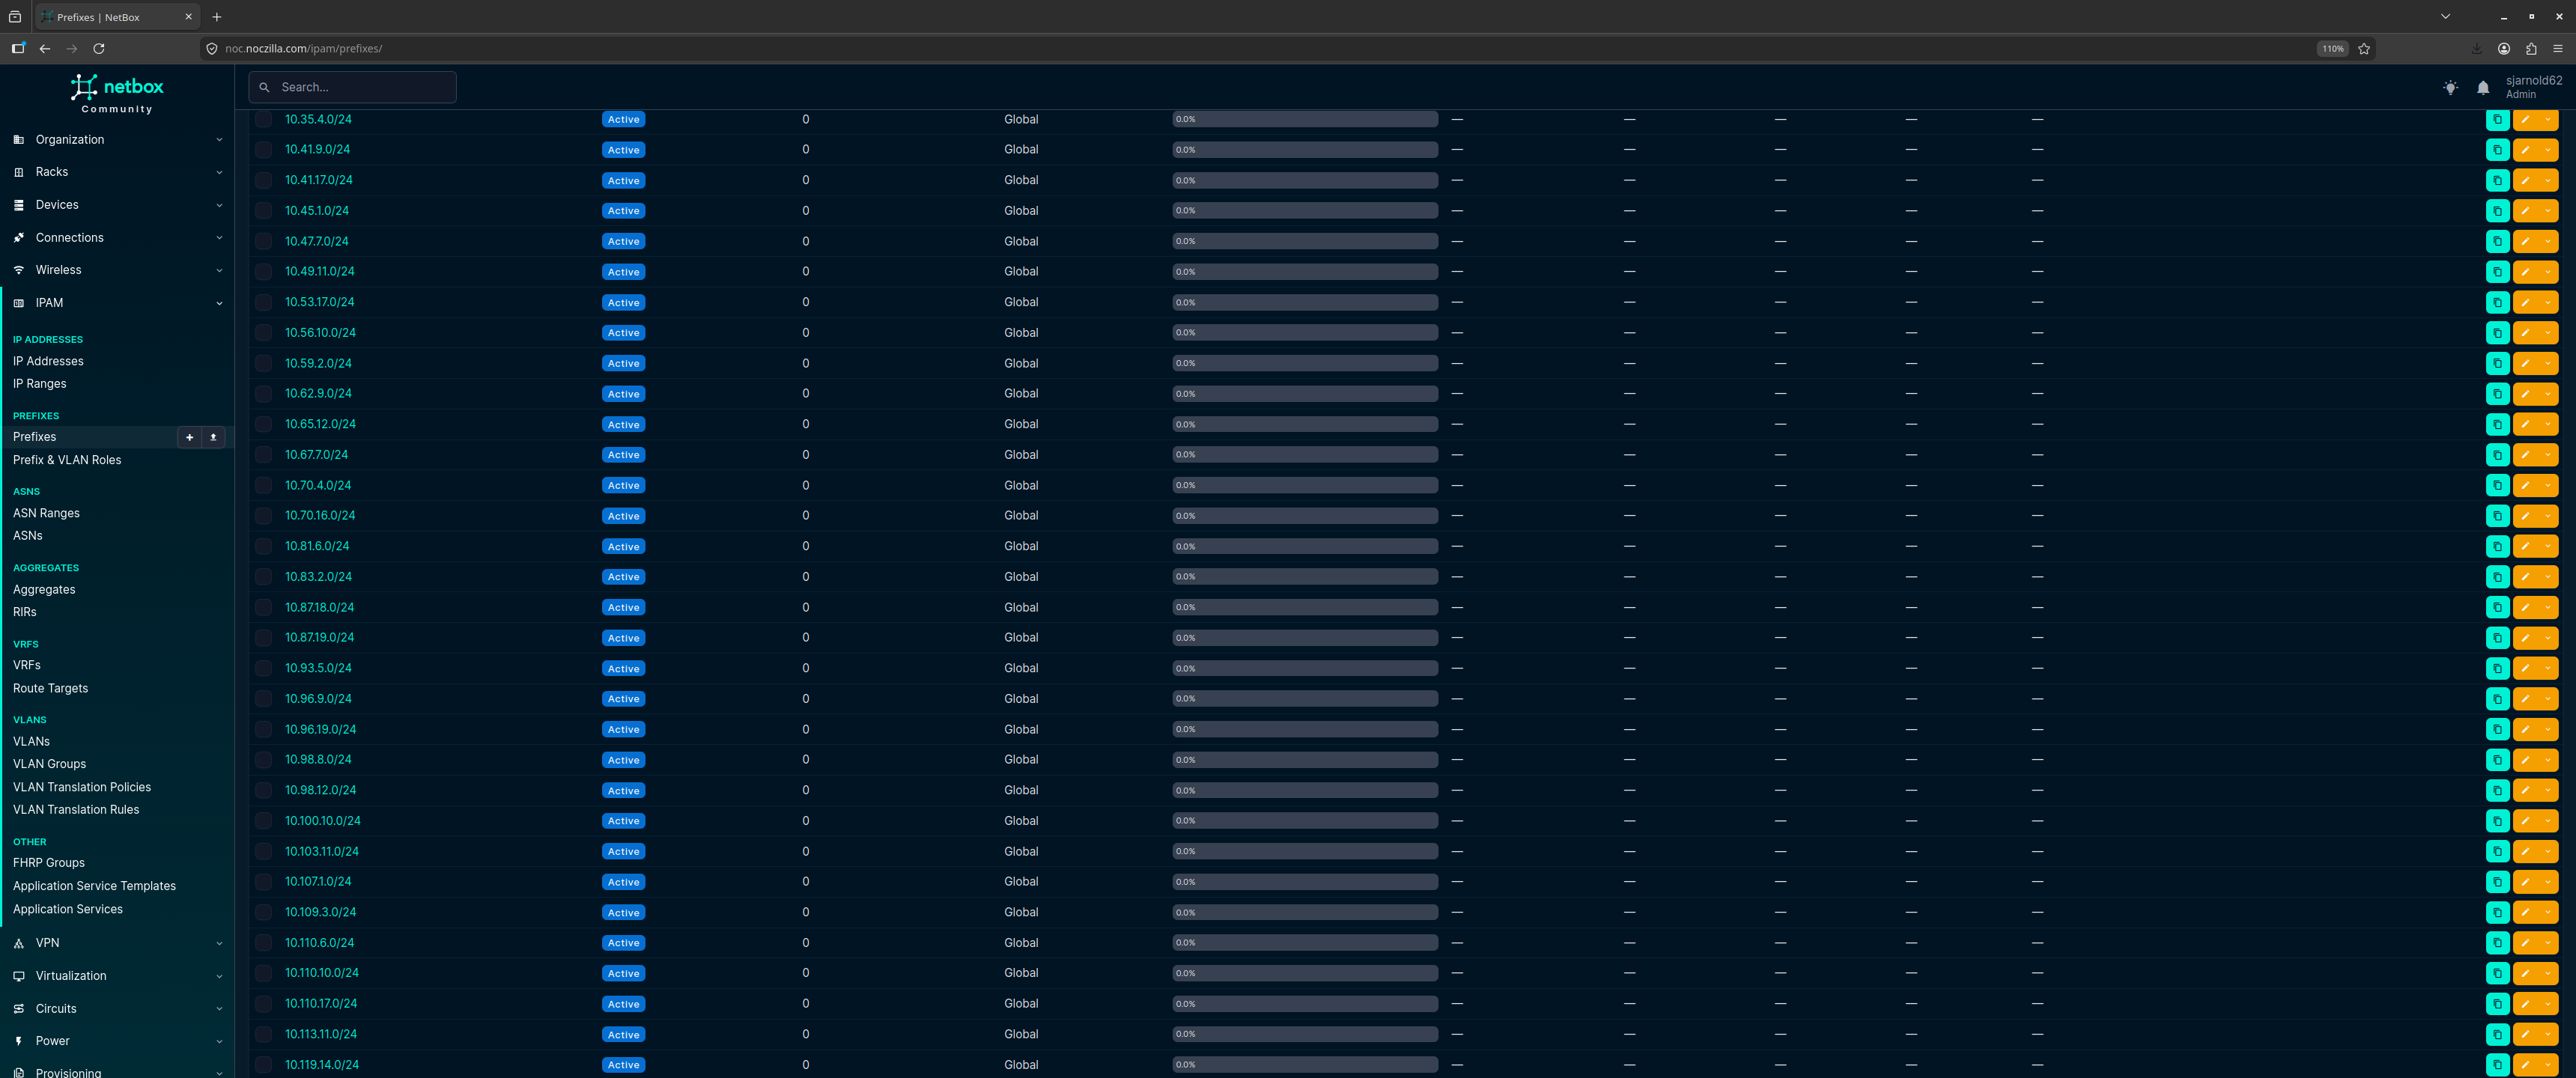Click the NetBox Community logo

point(117,94)
